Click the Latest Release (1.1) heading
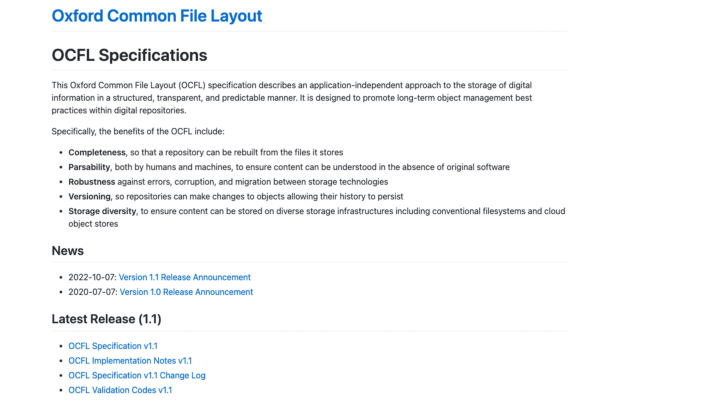The height and width of the screenshot is (405, 720). 107,319
